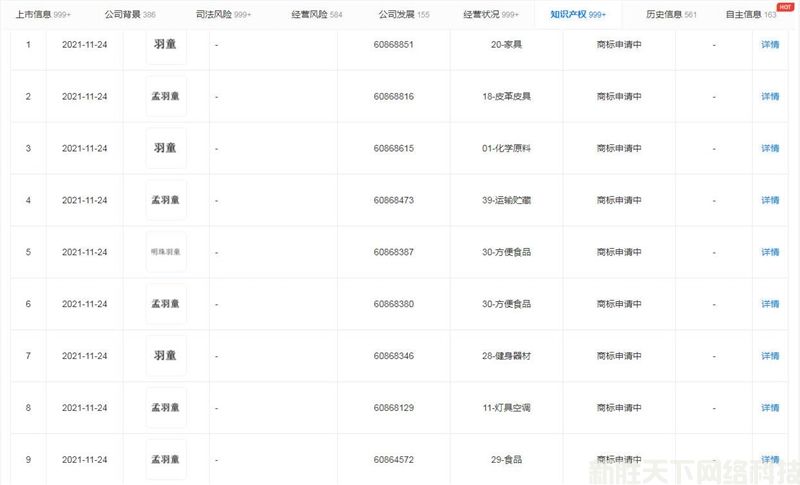This screenshot has height=485, width=800.
Task: Click 详情 for the 20-家具 trademark
Action: click(769, 45)
